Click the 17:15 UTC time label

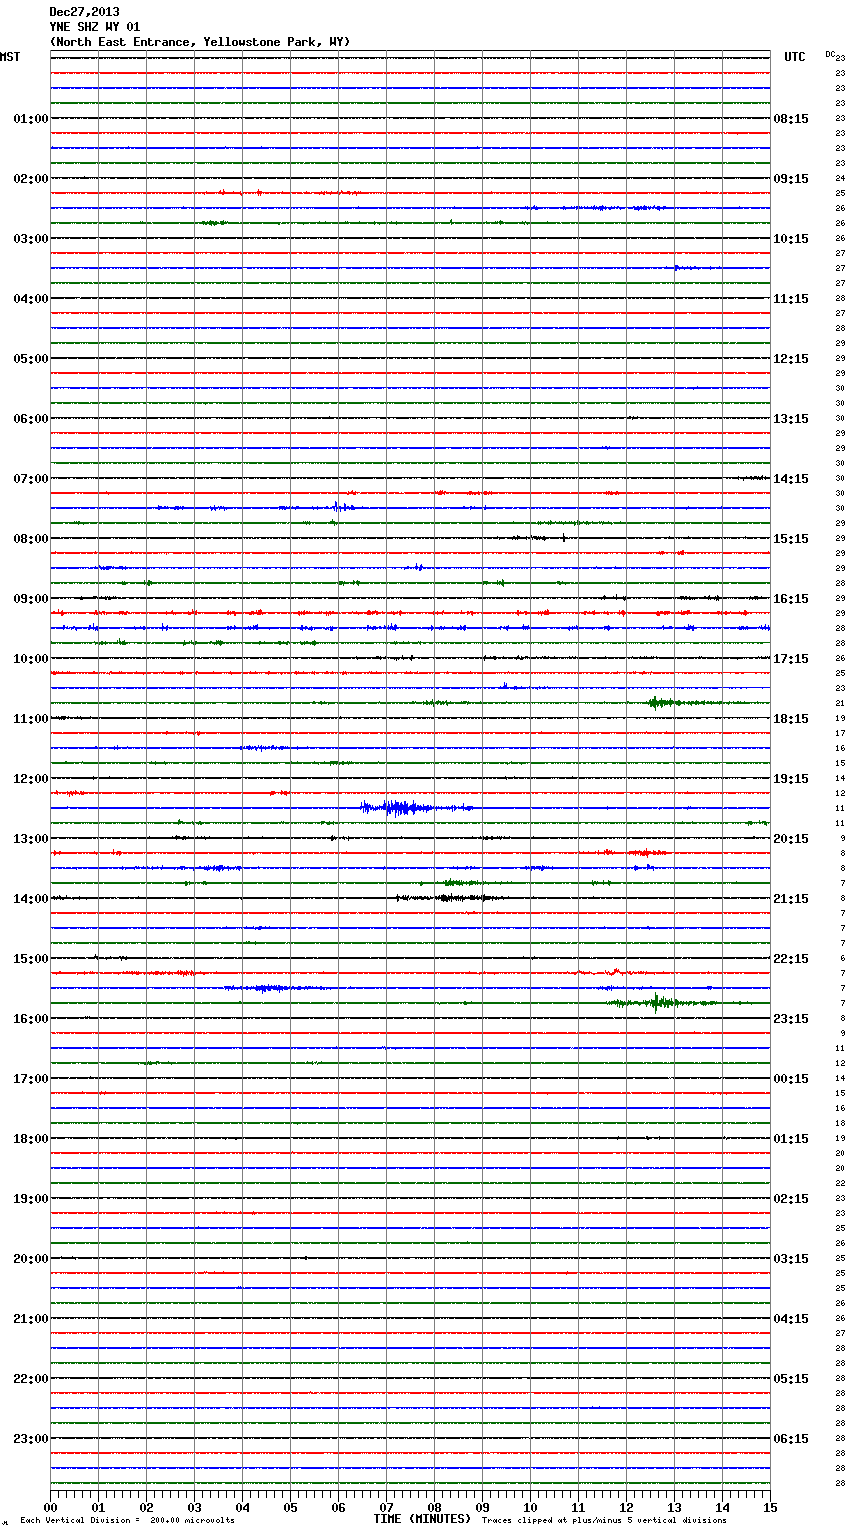[791, 659]
